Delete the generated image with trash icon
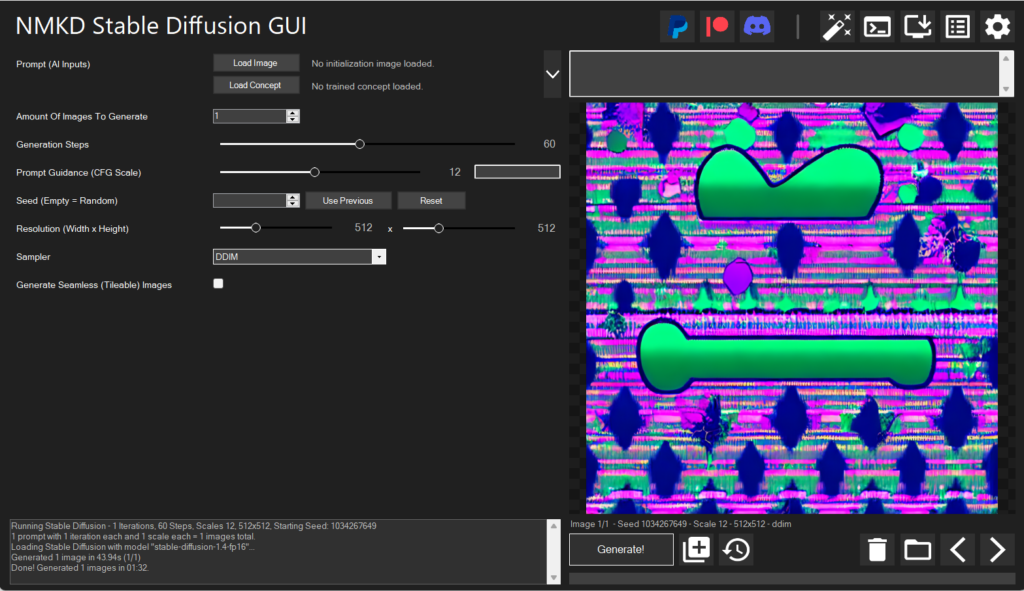 coord(877,550)
